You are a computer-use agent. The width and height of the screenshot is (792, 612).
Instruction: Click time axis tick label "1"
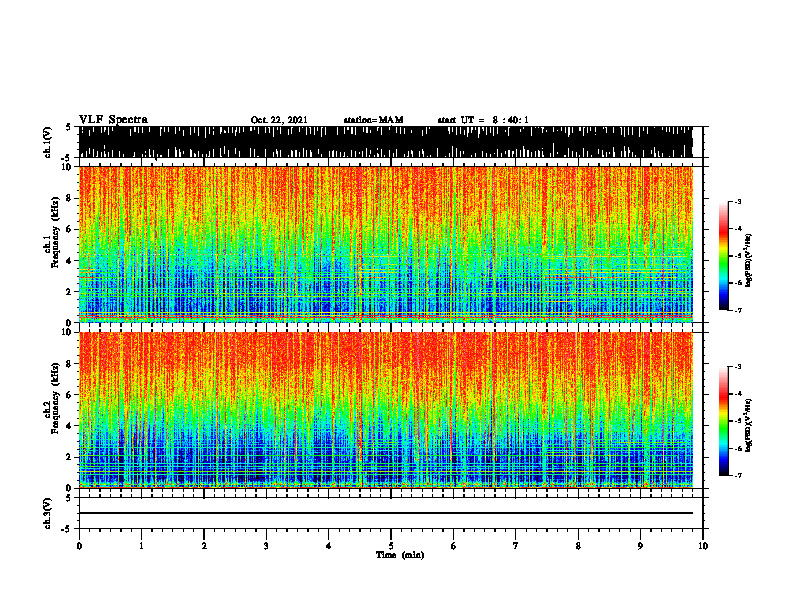[141, 546]
